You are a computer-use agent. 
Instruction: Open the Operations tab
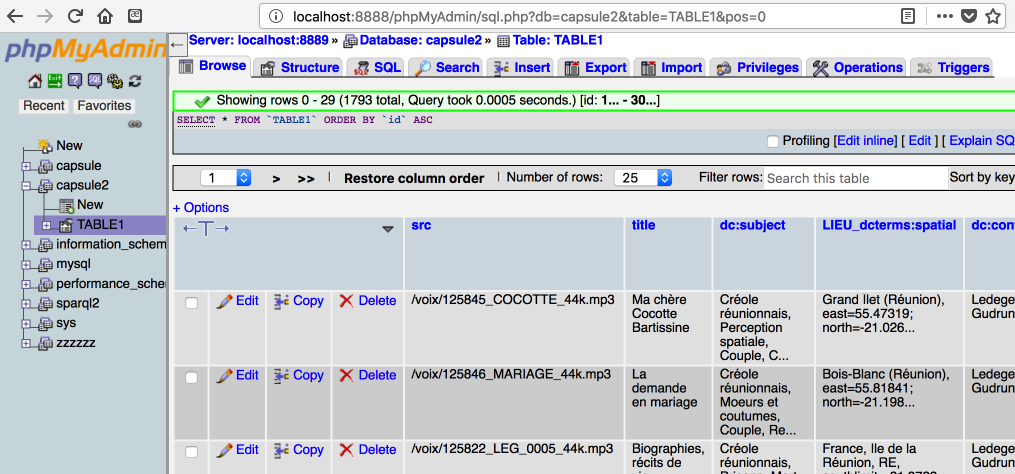click(x=857, y=67)
